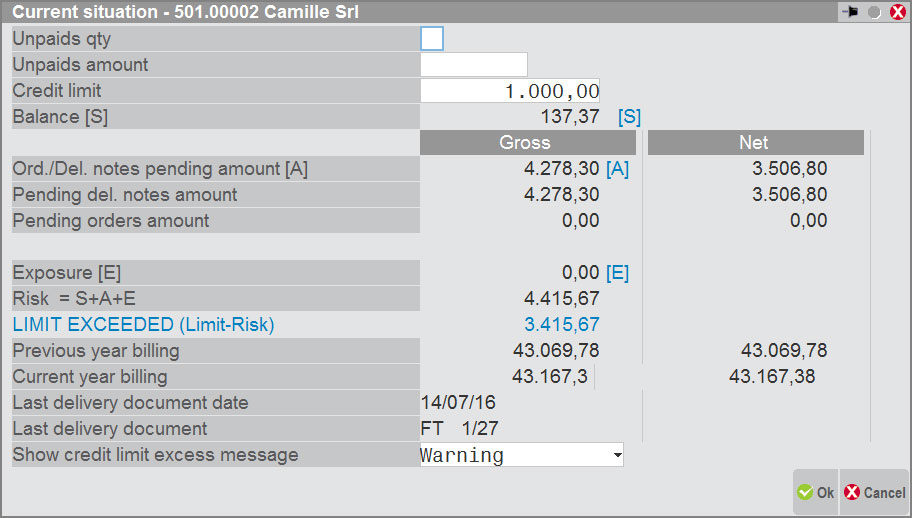Screen dimensions: 912x518
Task: Click the LIMIT EXCEEDED (Limit-Risk) label
Action: (x=143, y=325)
